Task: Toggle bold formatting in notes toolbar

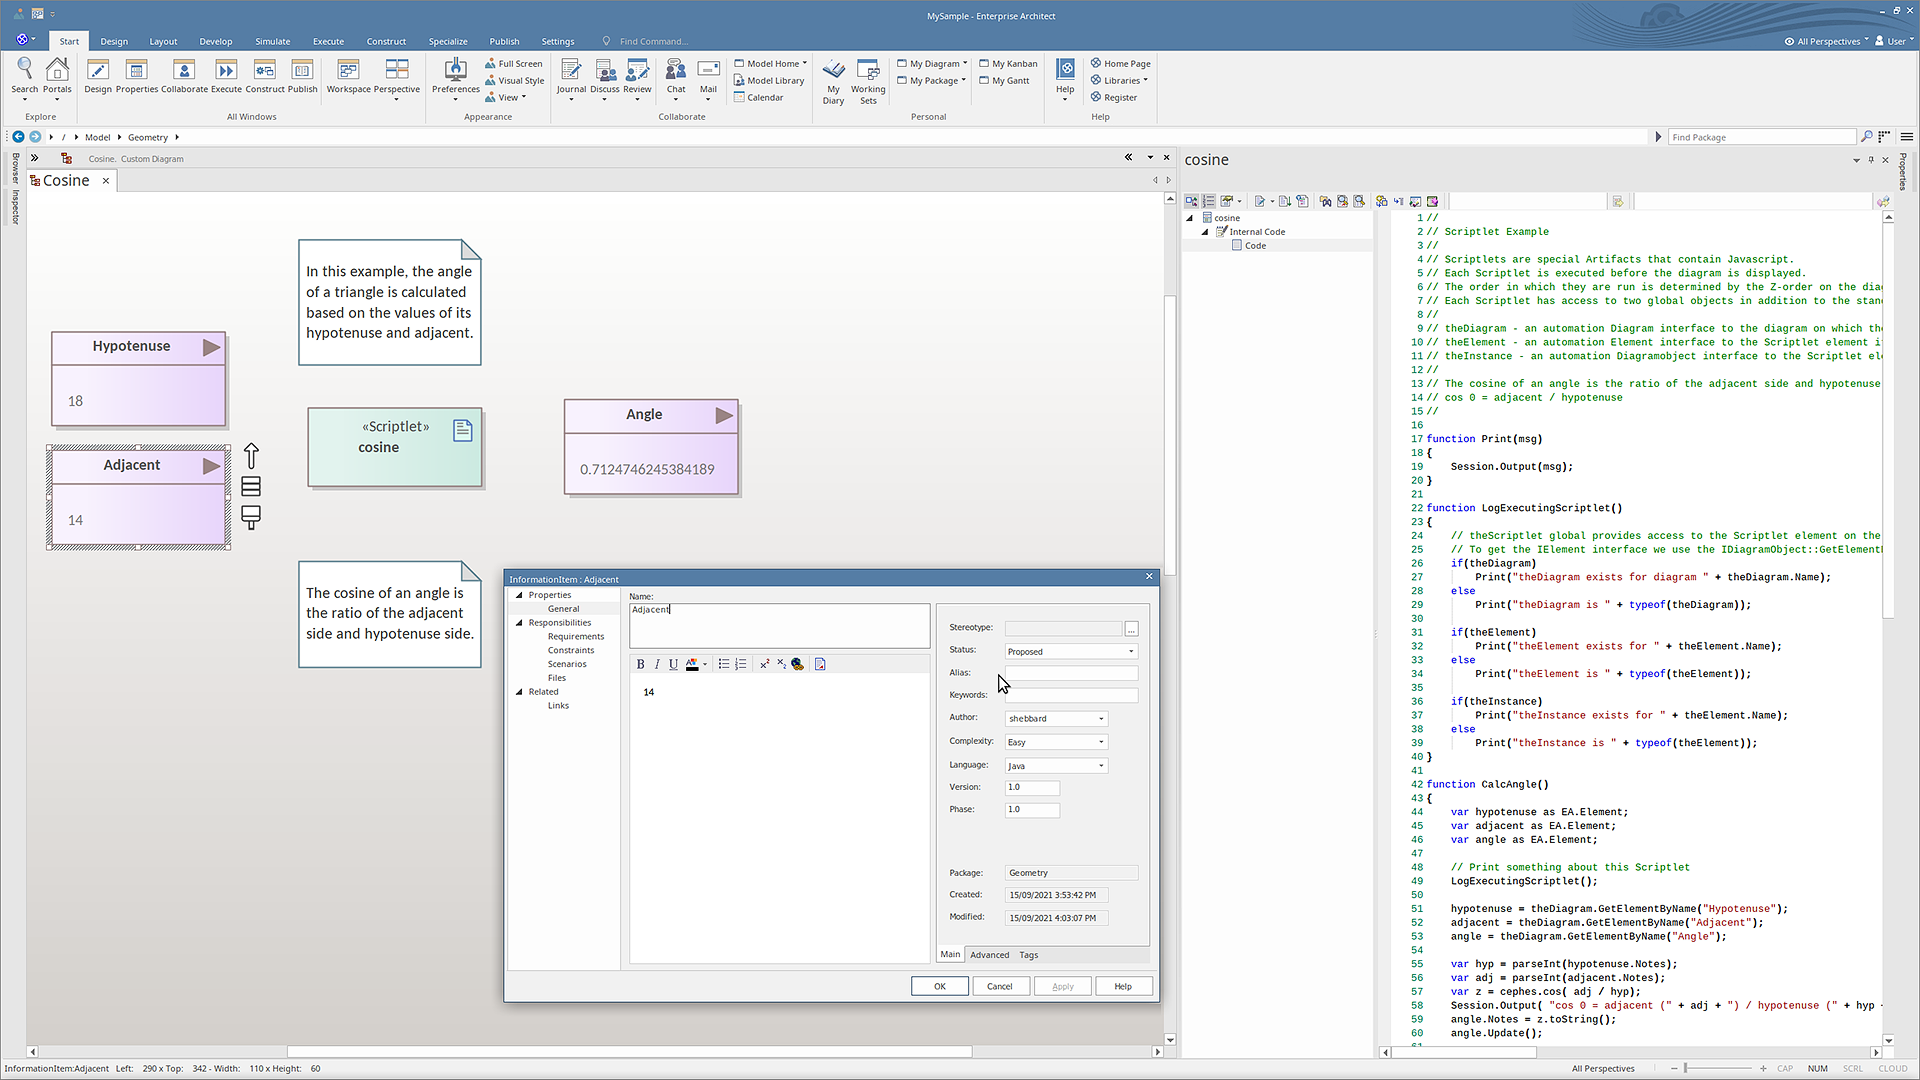Action: pyautogui.click(x=640, y=664)
